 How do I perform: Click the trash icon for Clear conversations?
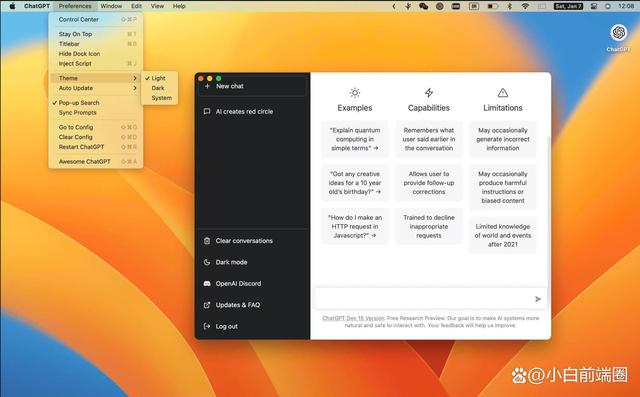207,241
